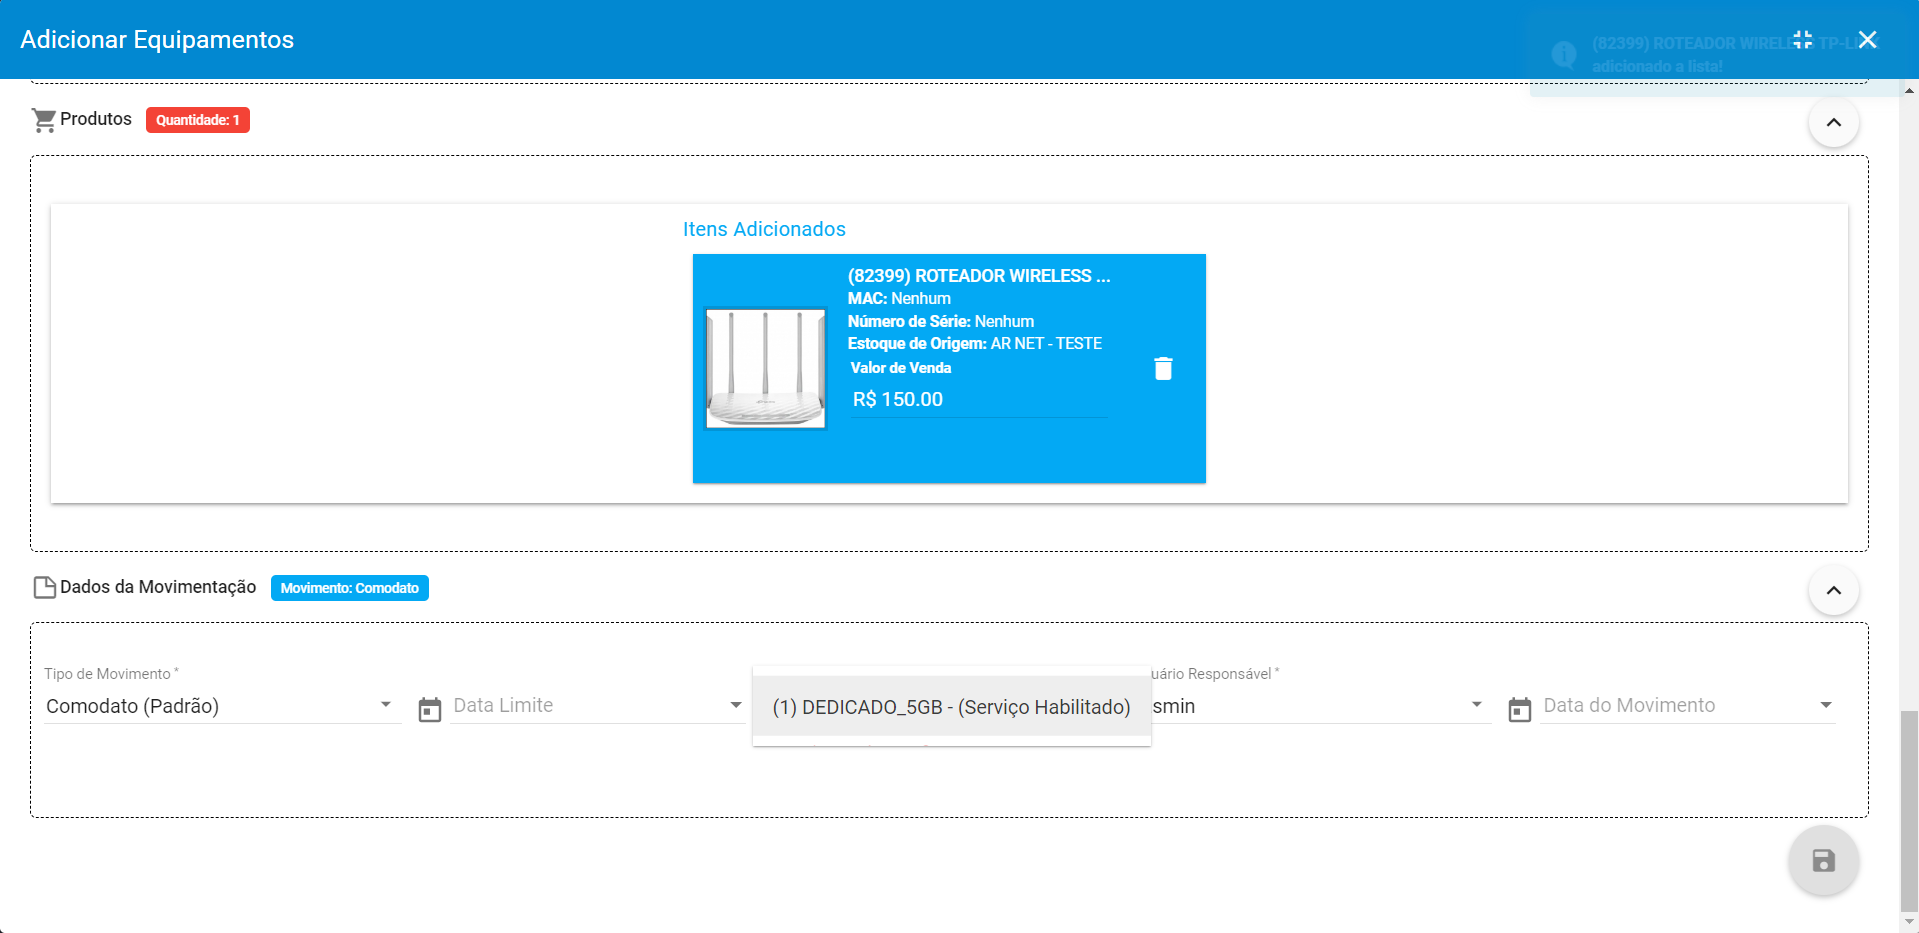Open the Data do Movimento dropdown arrow

point(1826,705)
